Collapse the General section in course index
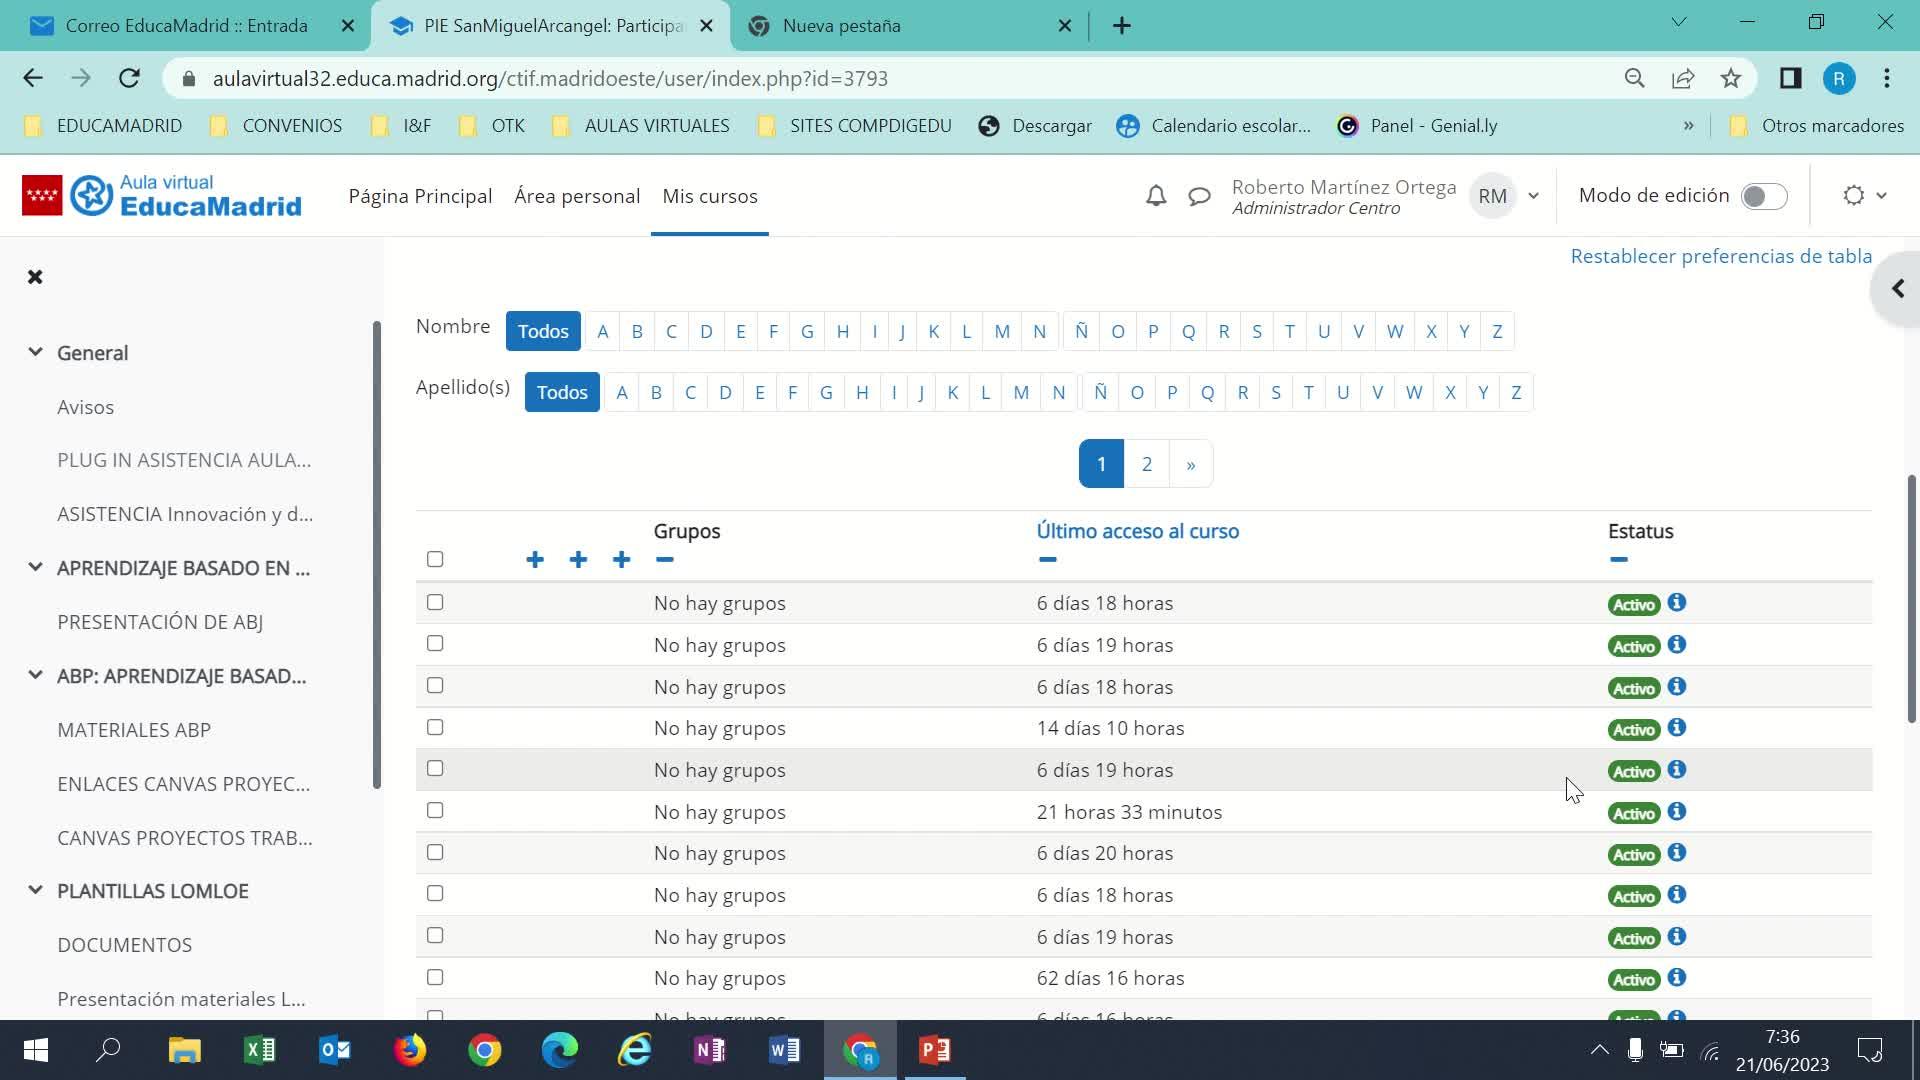Screen dimensions: 1920x1080 pos(35,352)
